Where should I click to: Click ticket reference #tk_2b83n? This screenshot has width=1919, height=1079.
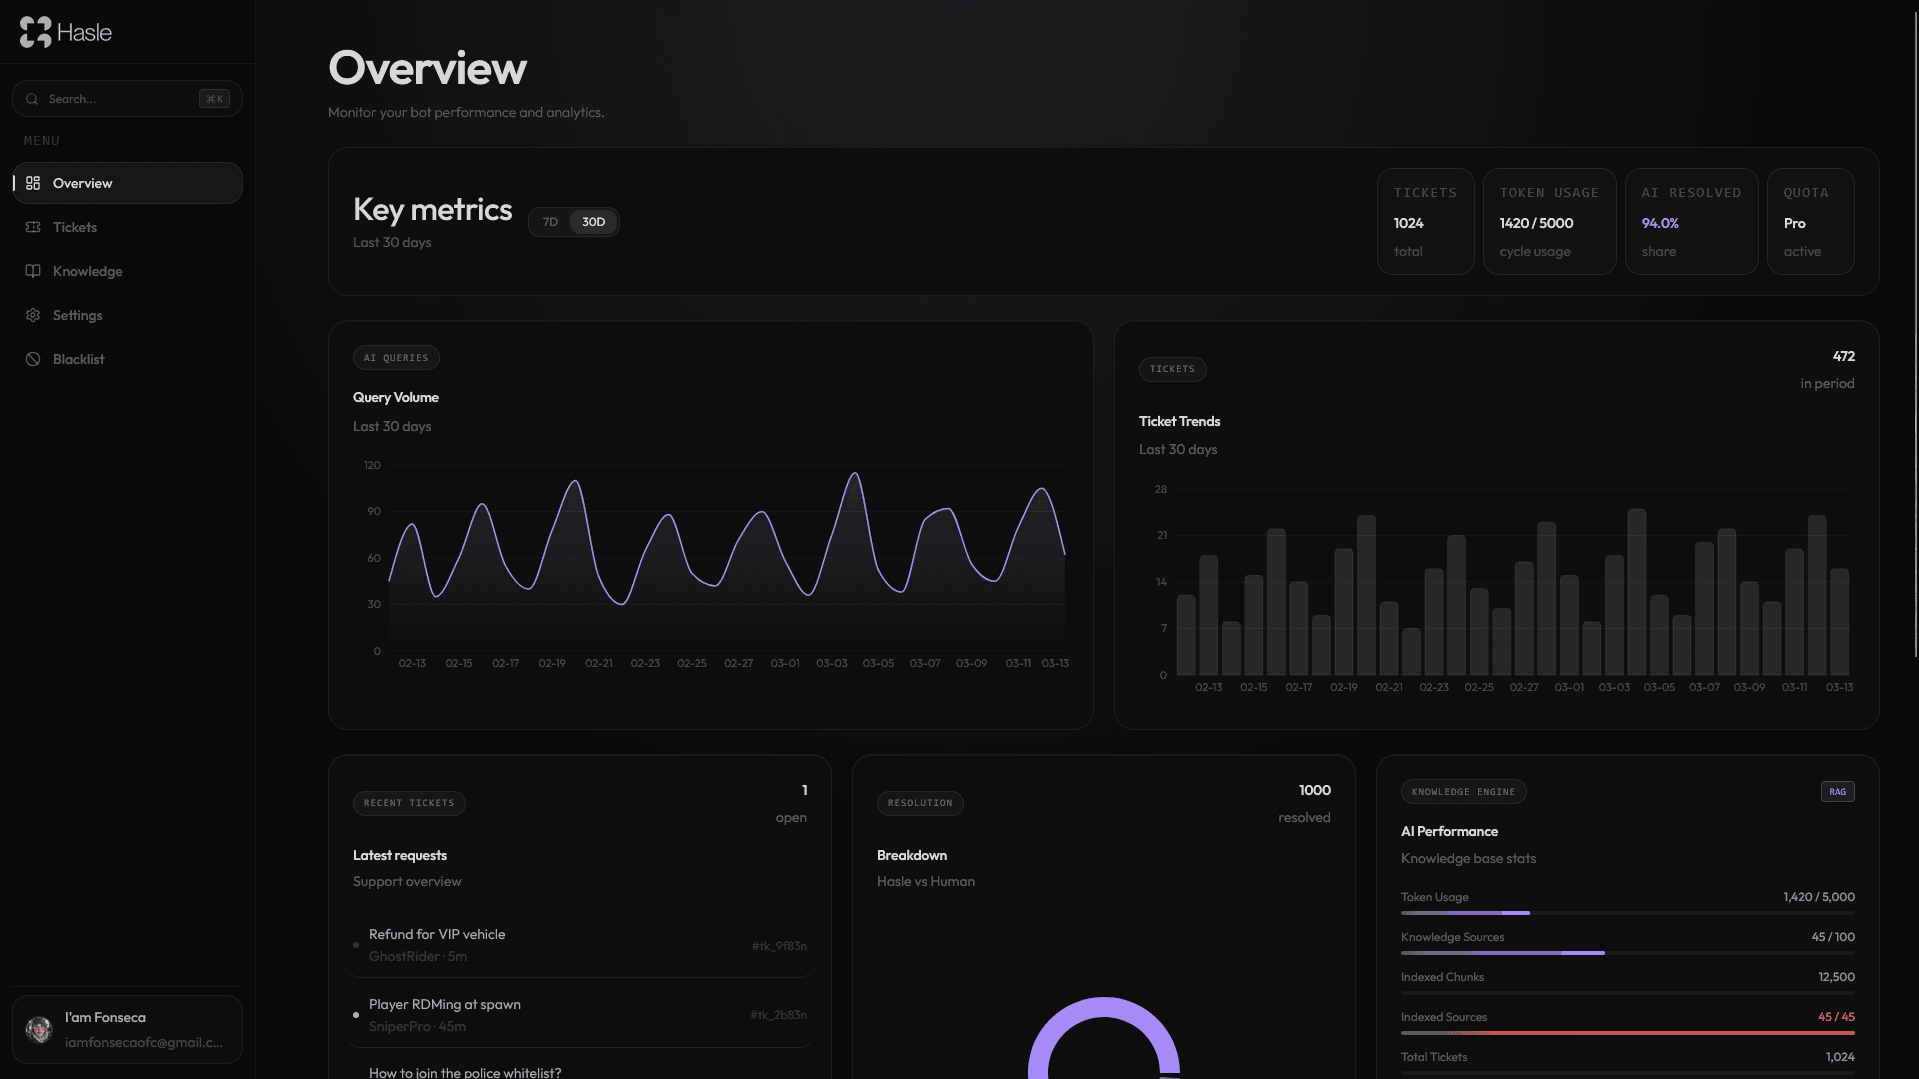click(x=779, y=1014)
